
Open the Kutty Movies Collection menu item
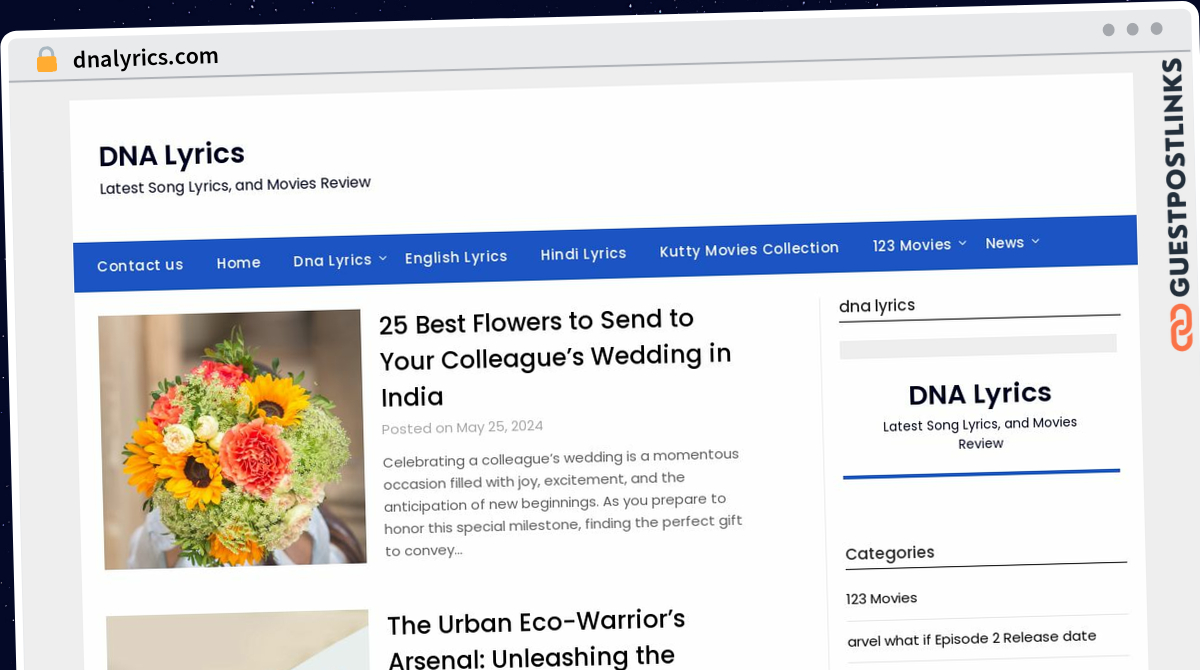[x=749, y=249]
